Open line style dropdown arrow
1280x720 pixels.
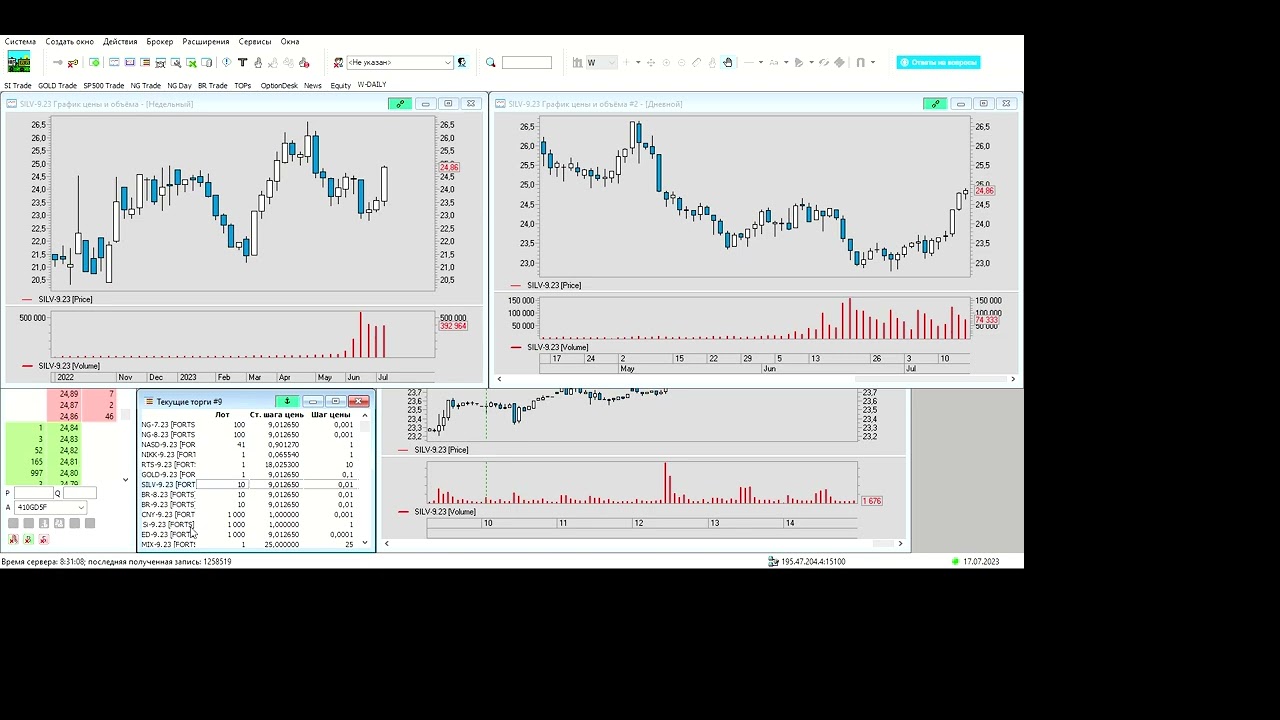761,62
